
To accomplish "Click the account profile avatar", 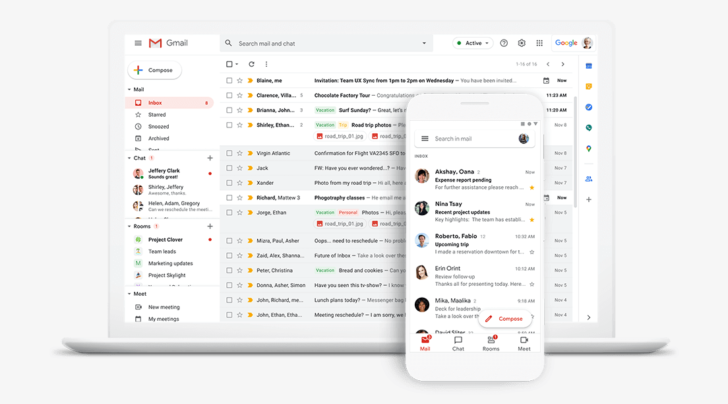I will pyautogui.click(x=587, y=43).
